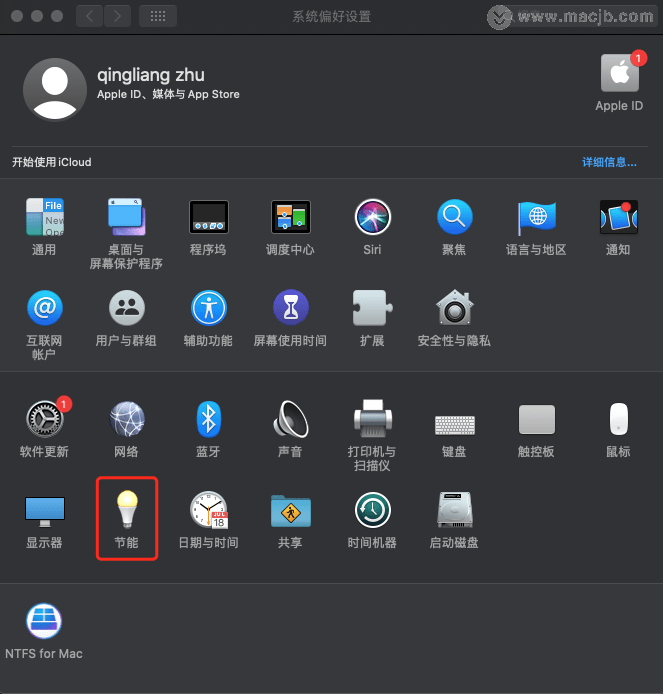Go forward with the toolbar forward arrow
The height and width of the screenshot is (694, 663).
tap(117, 16)
